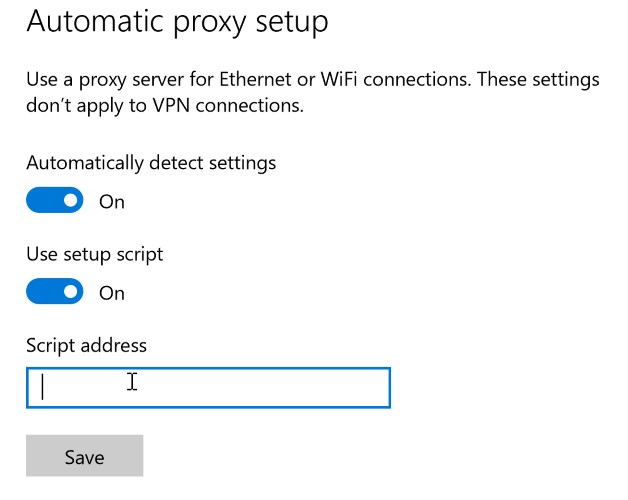Click into the Script address text box

[208, 387]
